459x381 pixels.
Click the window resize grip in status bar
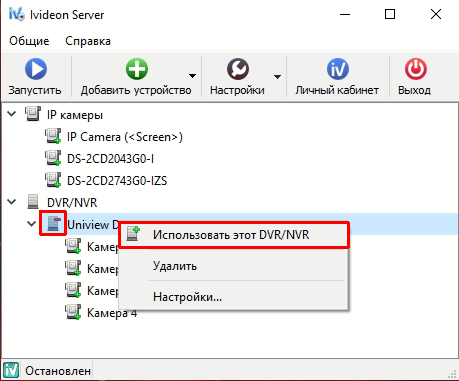click(452, 374)
